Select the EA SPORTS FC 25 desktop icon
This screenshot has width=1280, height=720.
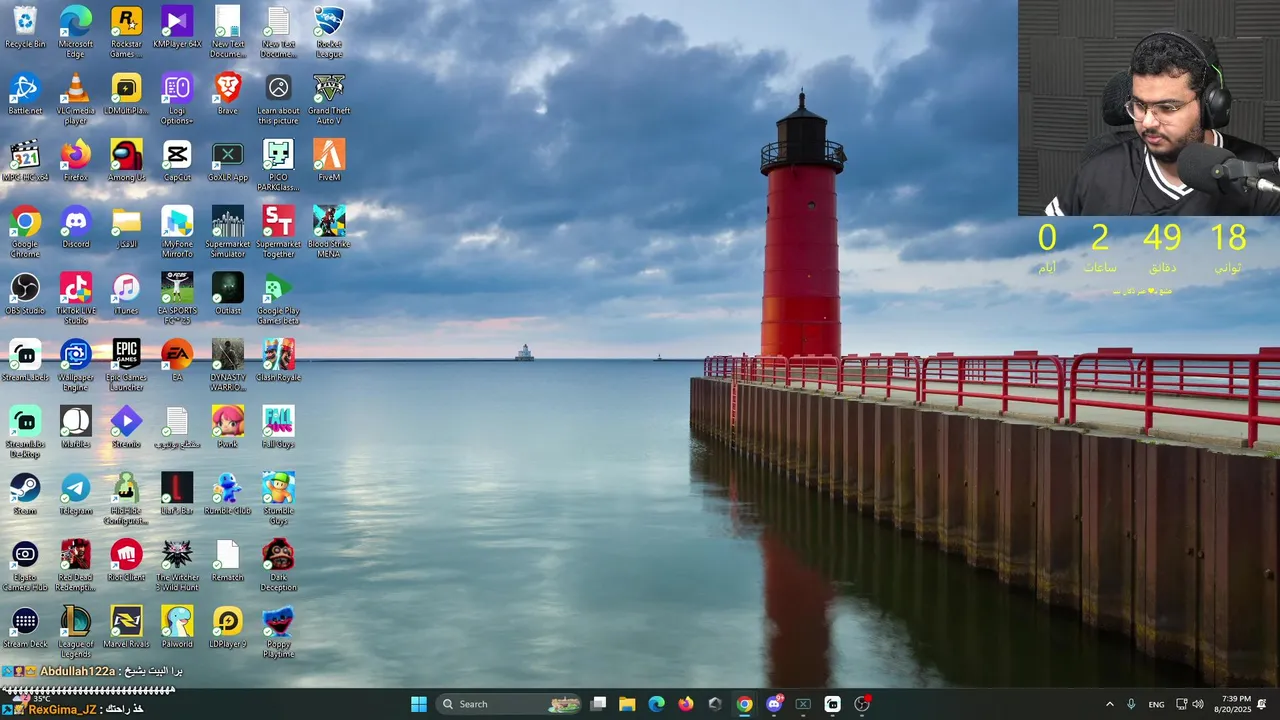pyautogui.click(x=177, y=299)
